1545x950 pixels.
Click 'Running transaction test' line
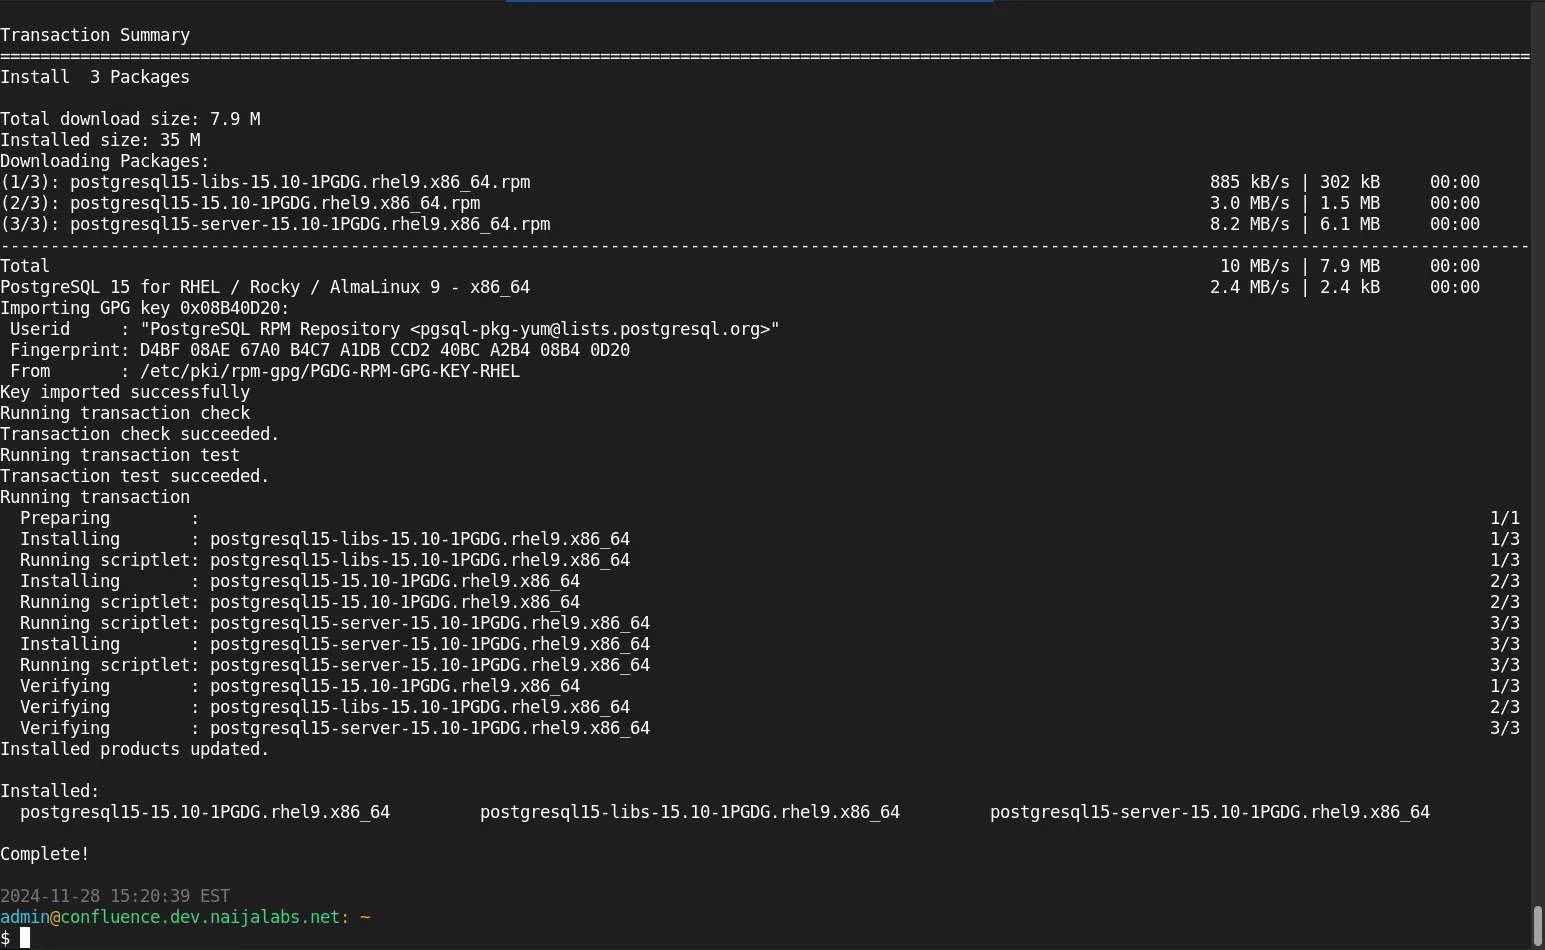[120, 455]
